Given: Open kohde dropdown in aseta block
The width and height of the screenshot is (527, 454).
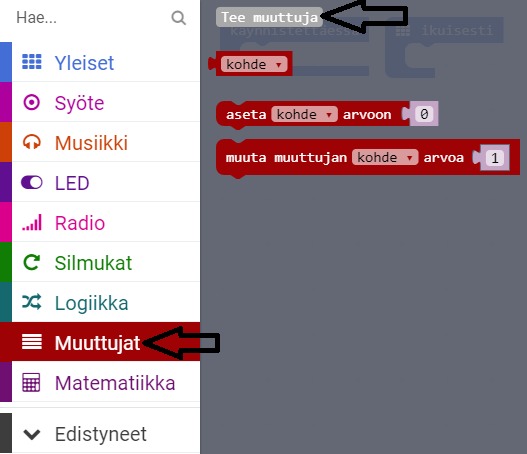Looking at the screenshot, I should click(x=304, y=115).
